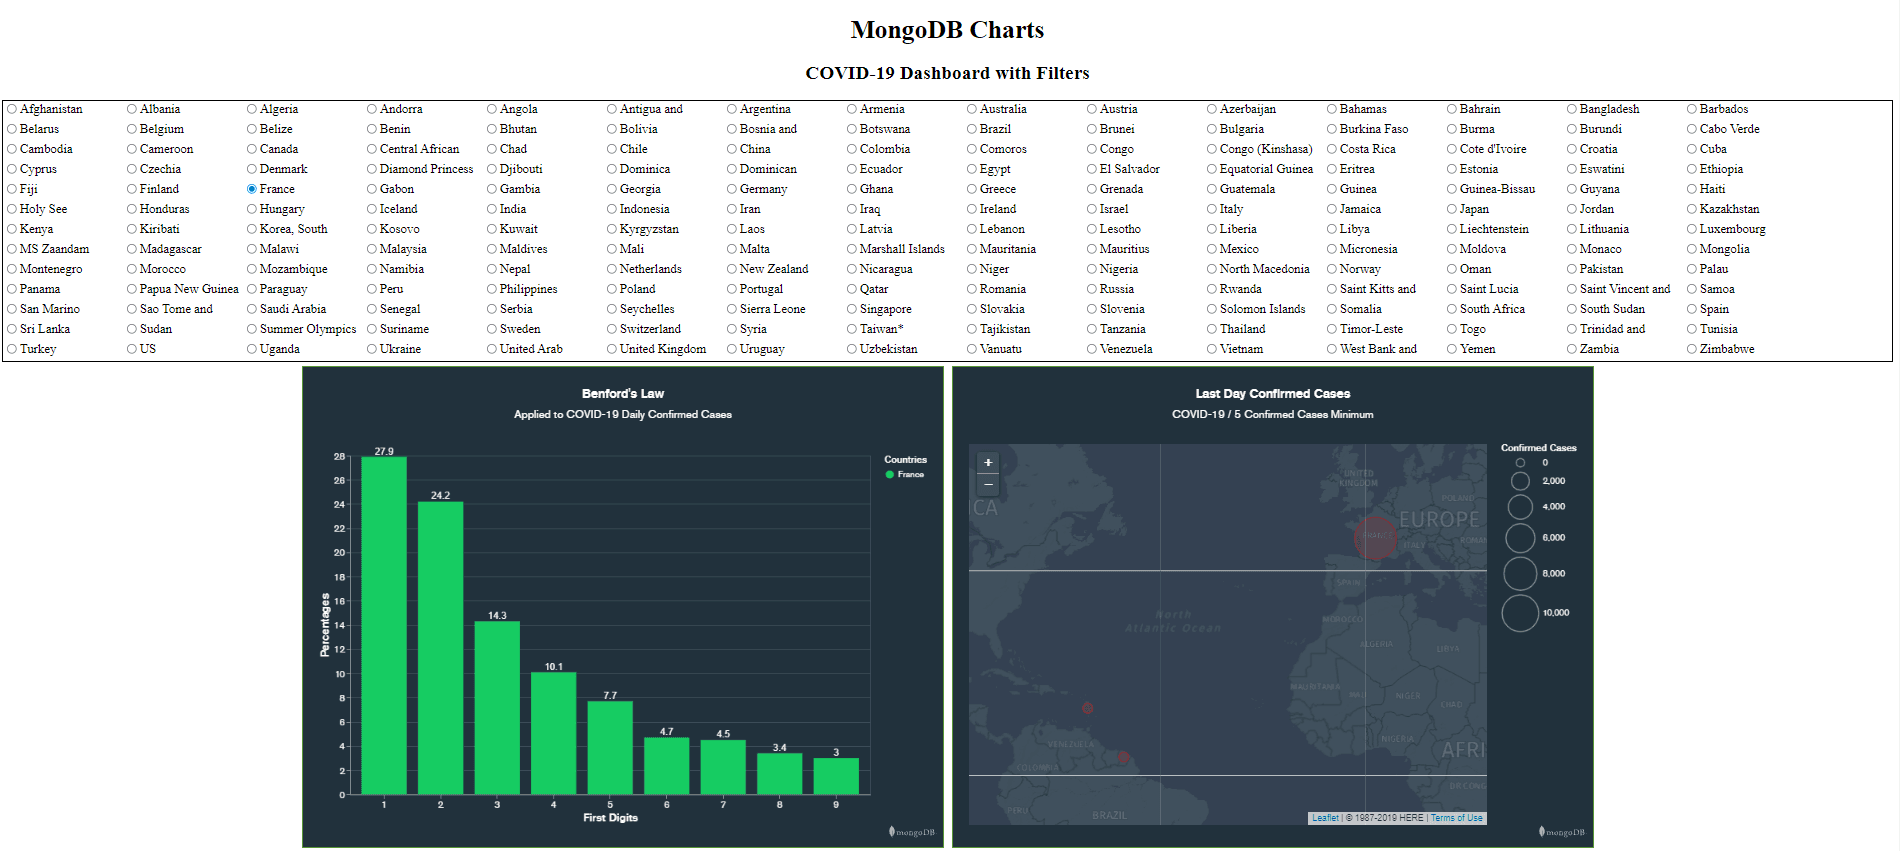The image size is (1900, 851).
Task: Pick the Yemen radio option
Action: click(x=1452, y=349)
